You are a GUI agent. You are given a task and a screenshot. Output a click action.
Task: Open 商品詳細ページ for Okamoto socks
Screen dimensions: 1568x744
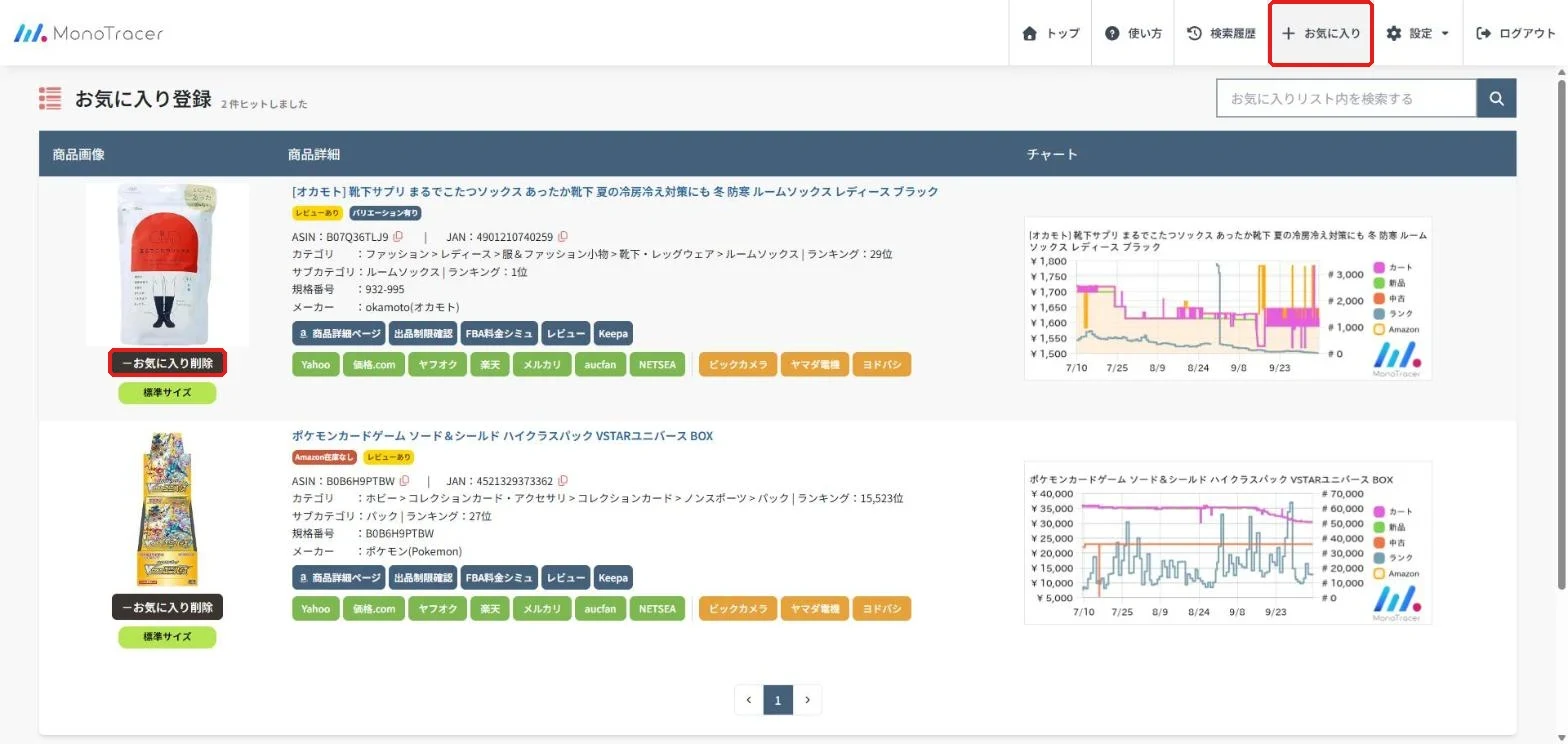click(x=339, y=333)
